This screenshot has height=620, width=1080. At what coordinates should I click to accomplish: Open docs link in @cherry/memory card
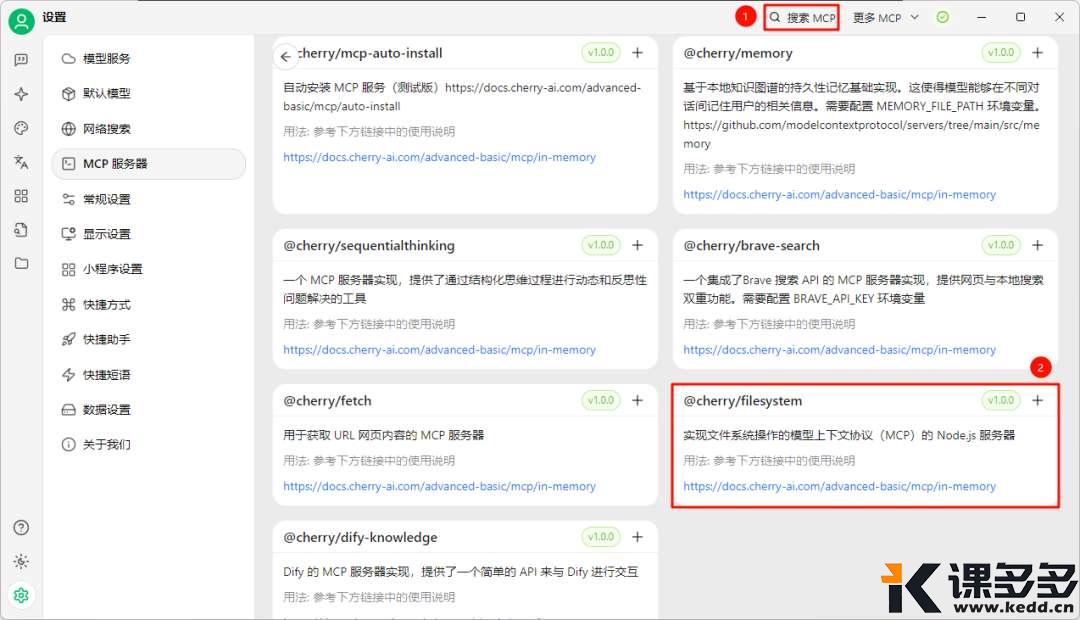(x=840, y=194)
